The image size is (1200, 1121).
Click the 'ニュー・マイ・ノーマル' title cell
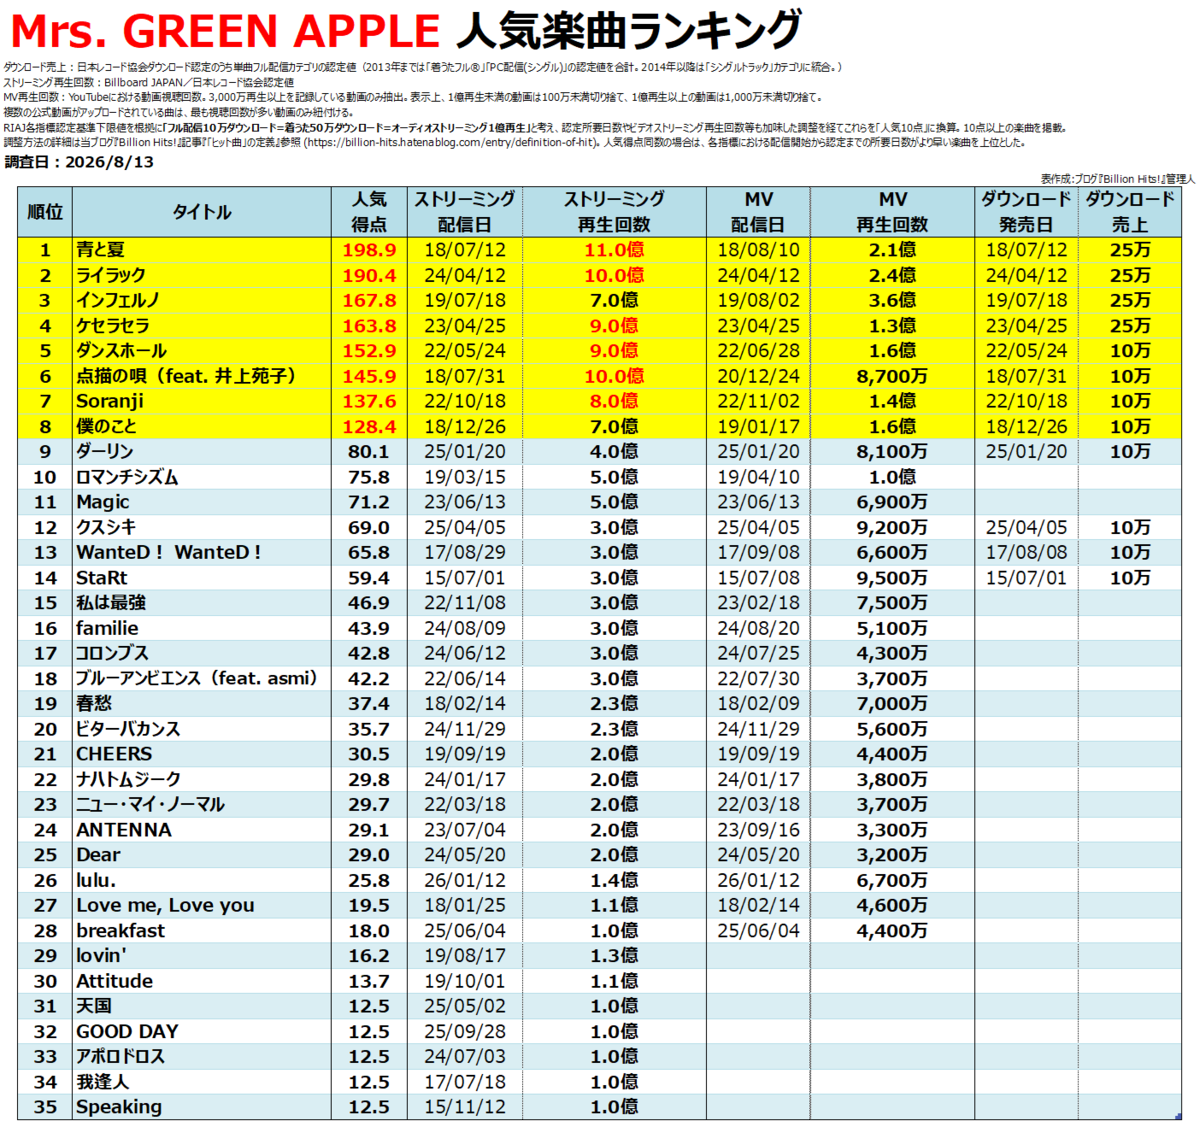coord(201,804)
